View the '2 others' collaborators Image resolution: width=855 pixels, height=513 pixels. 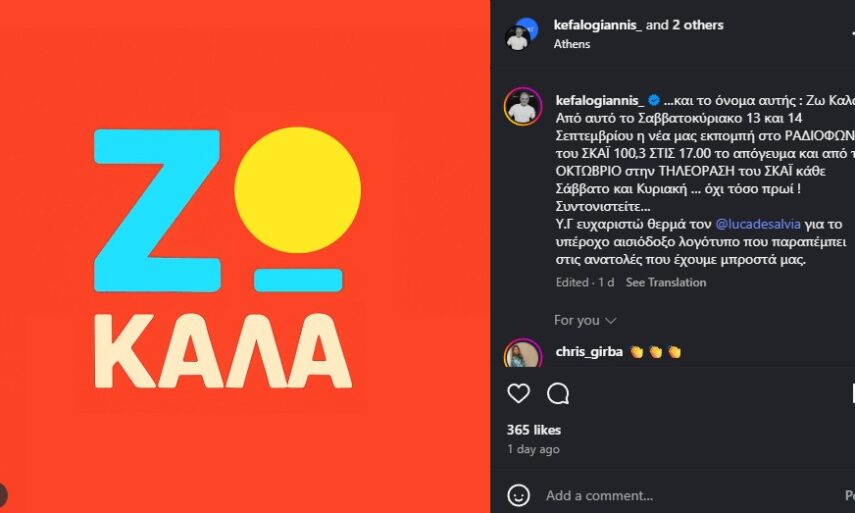(x=698, y=25)
